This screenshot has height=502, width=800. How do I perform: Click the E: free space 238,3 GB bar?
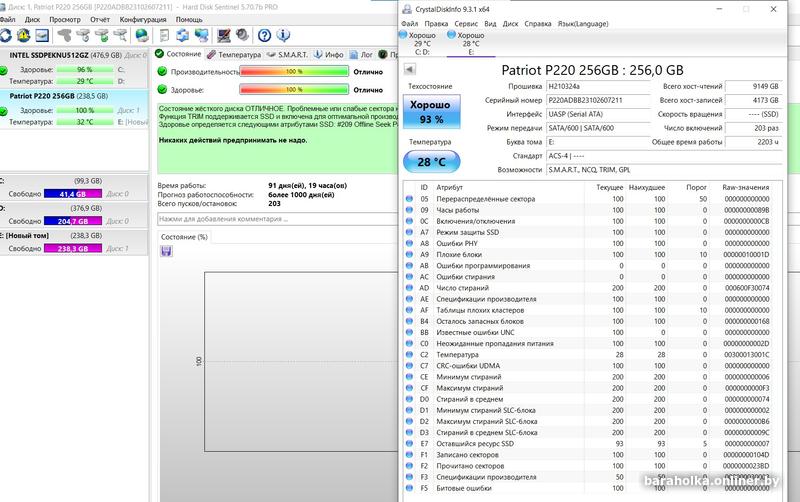click(73, 248)
